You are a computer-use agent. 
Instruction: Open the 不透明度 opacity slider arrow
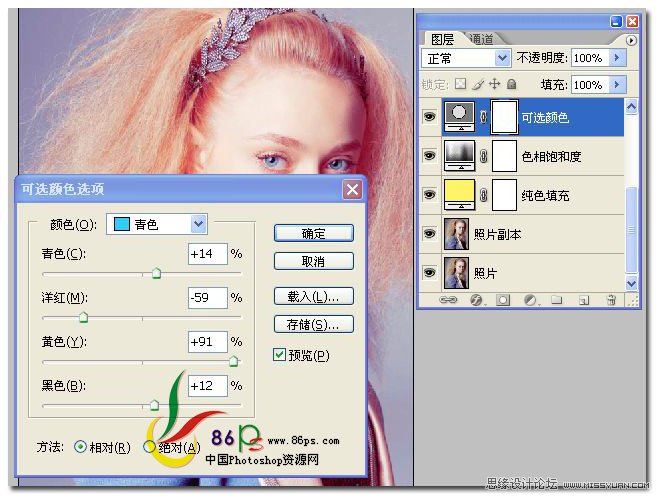pyautogui.click(x=617, y=57)
